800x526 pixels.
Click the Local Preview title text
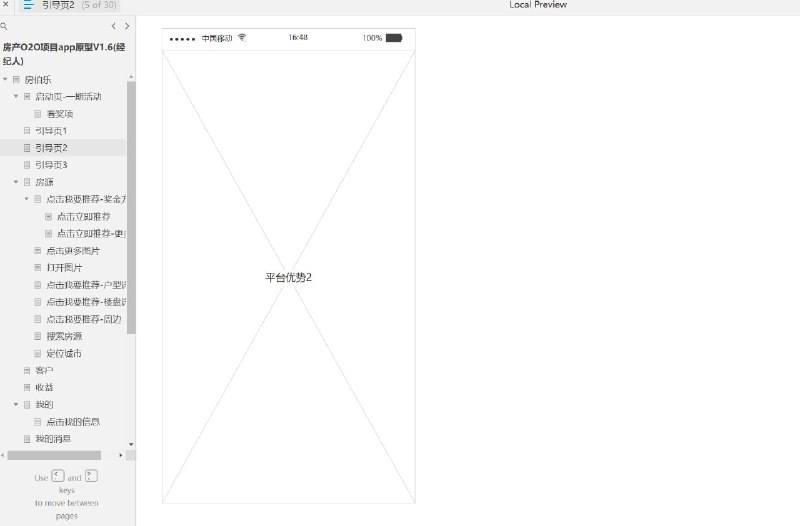coord(538,5)
